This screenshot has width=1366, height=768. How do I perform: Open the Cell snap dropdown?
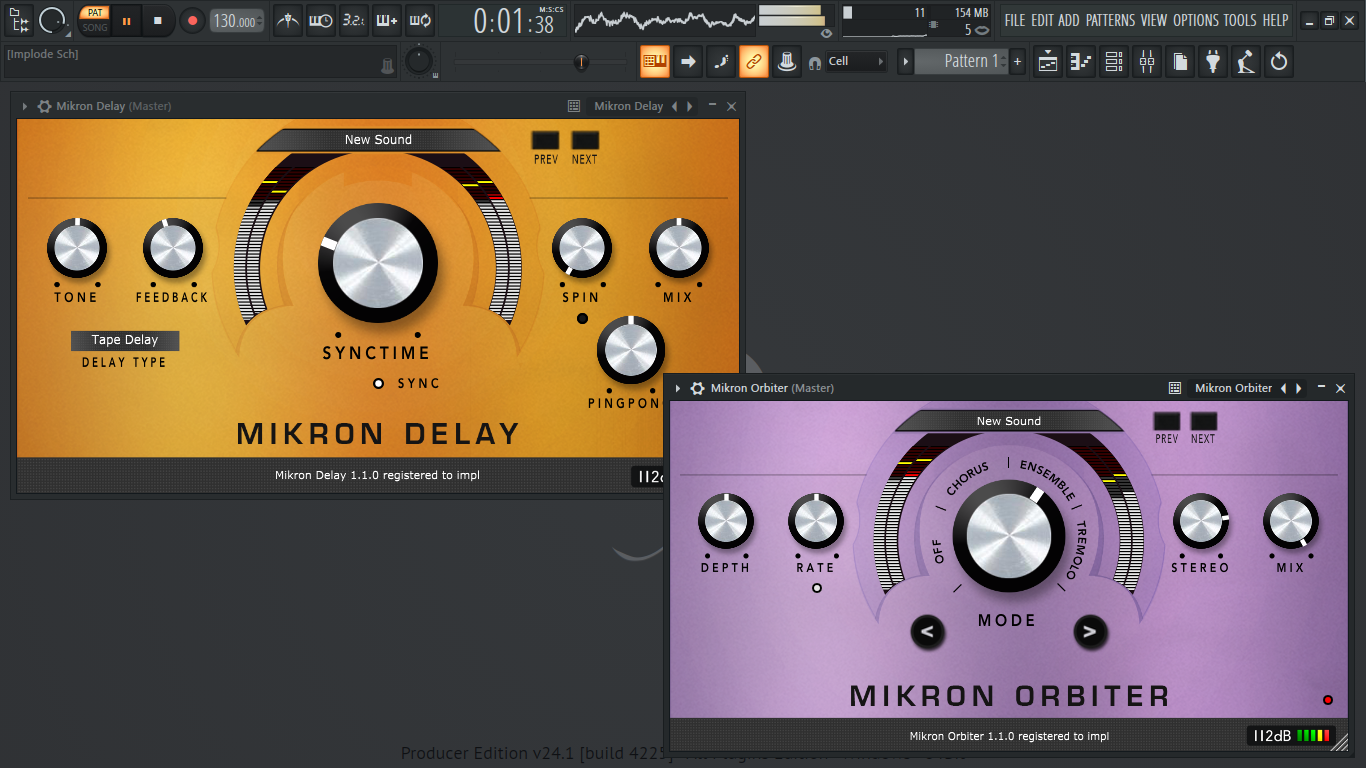point(857,61)
